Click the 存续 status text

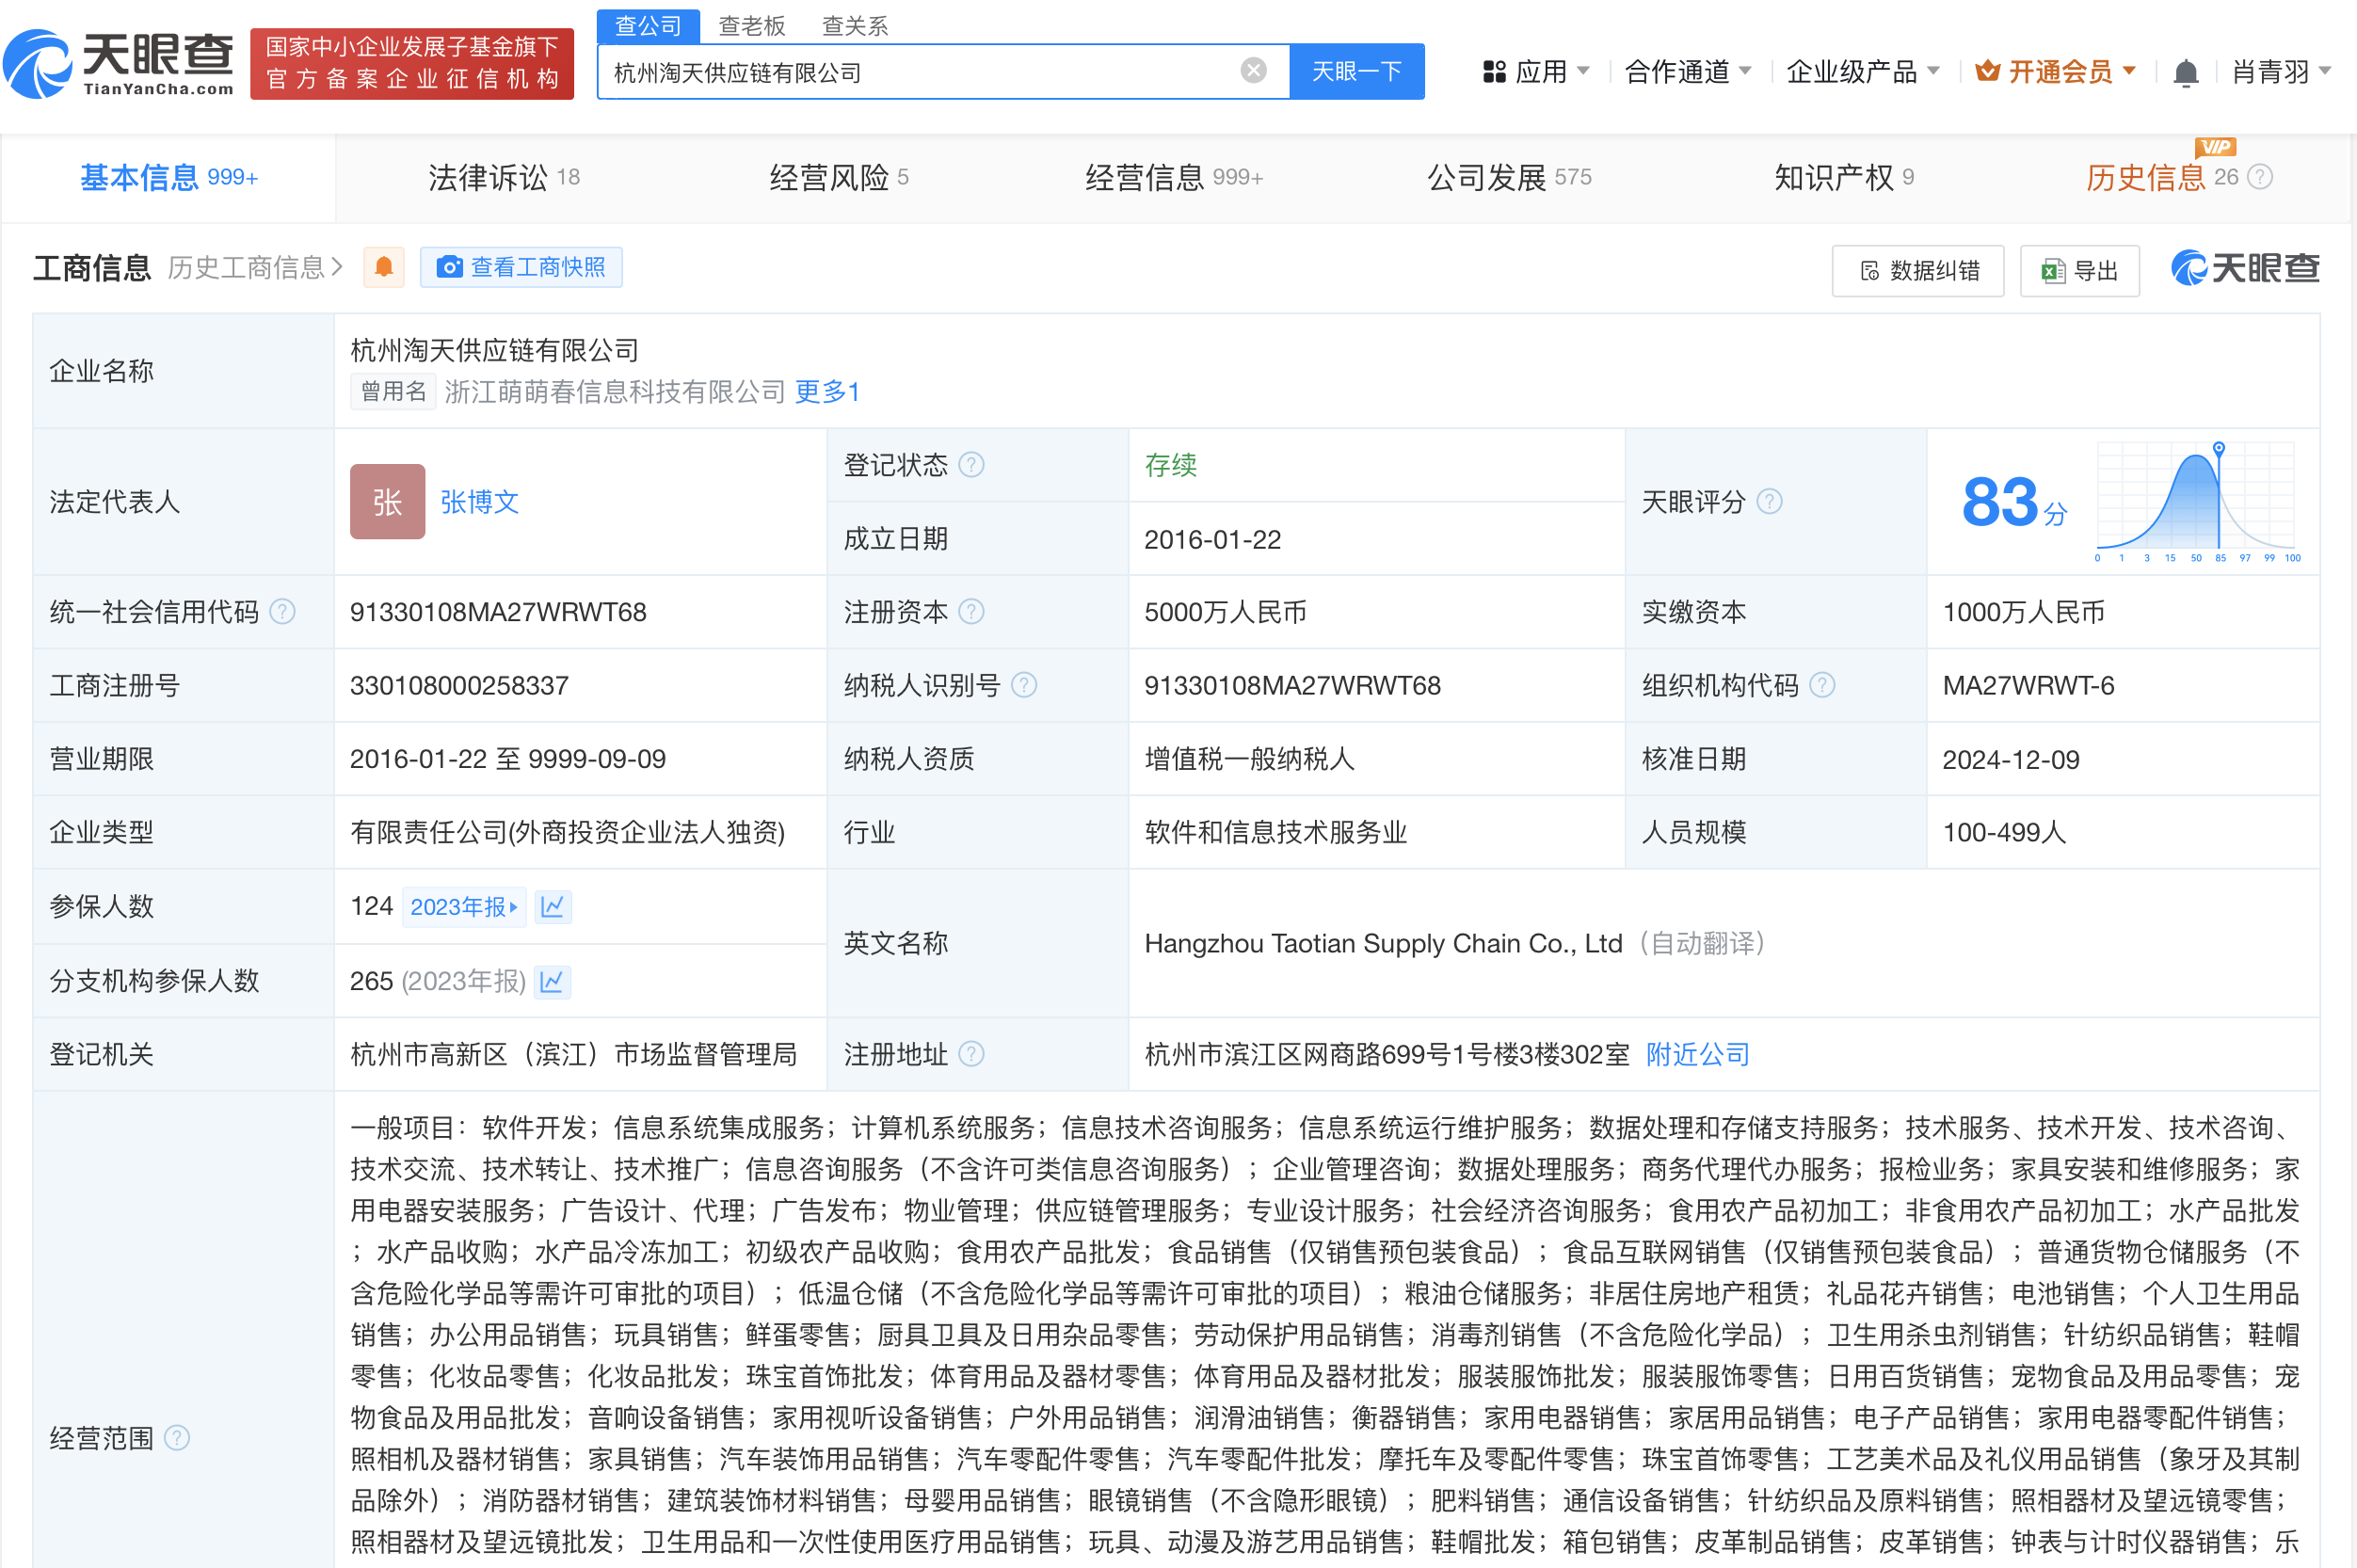[x=1170, y=464]
